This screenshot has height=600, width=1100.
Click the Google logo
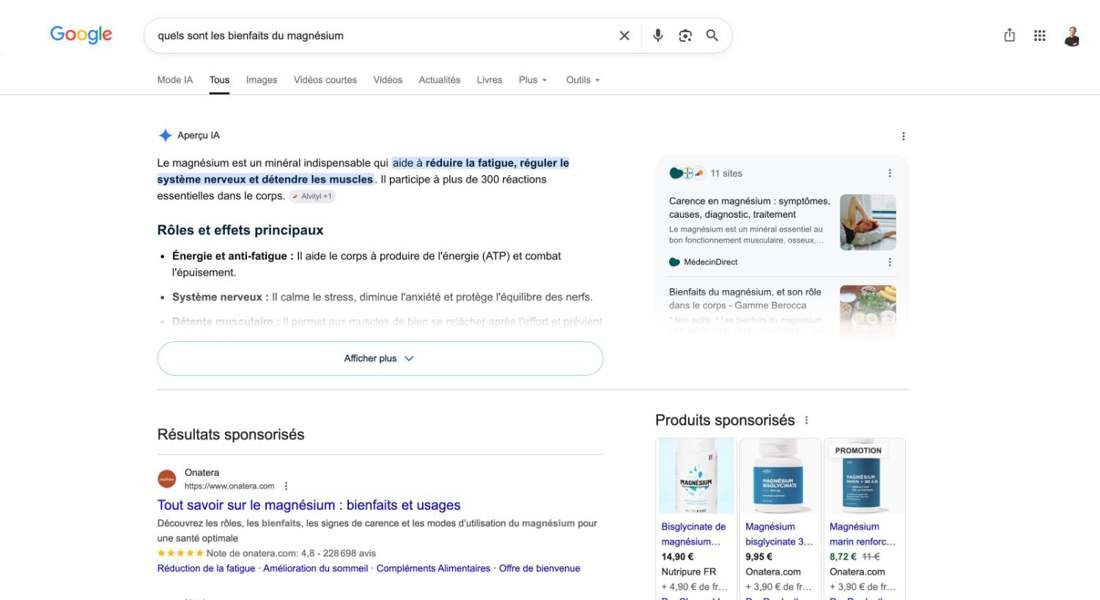point(81,34)
